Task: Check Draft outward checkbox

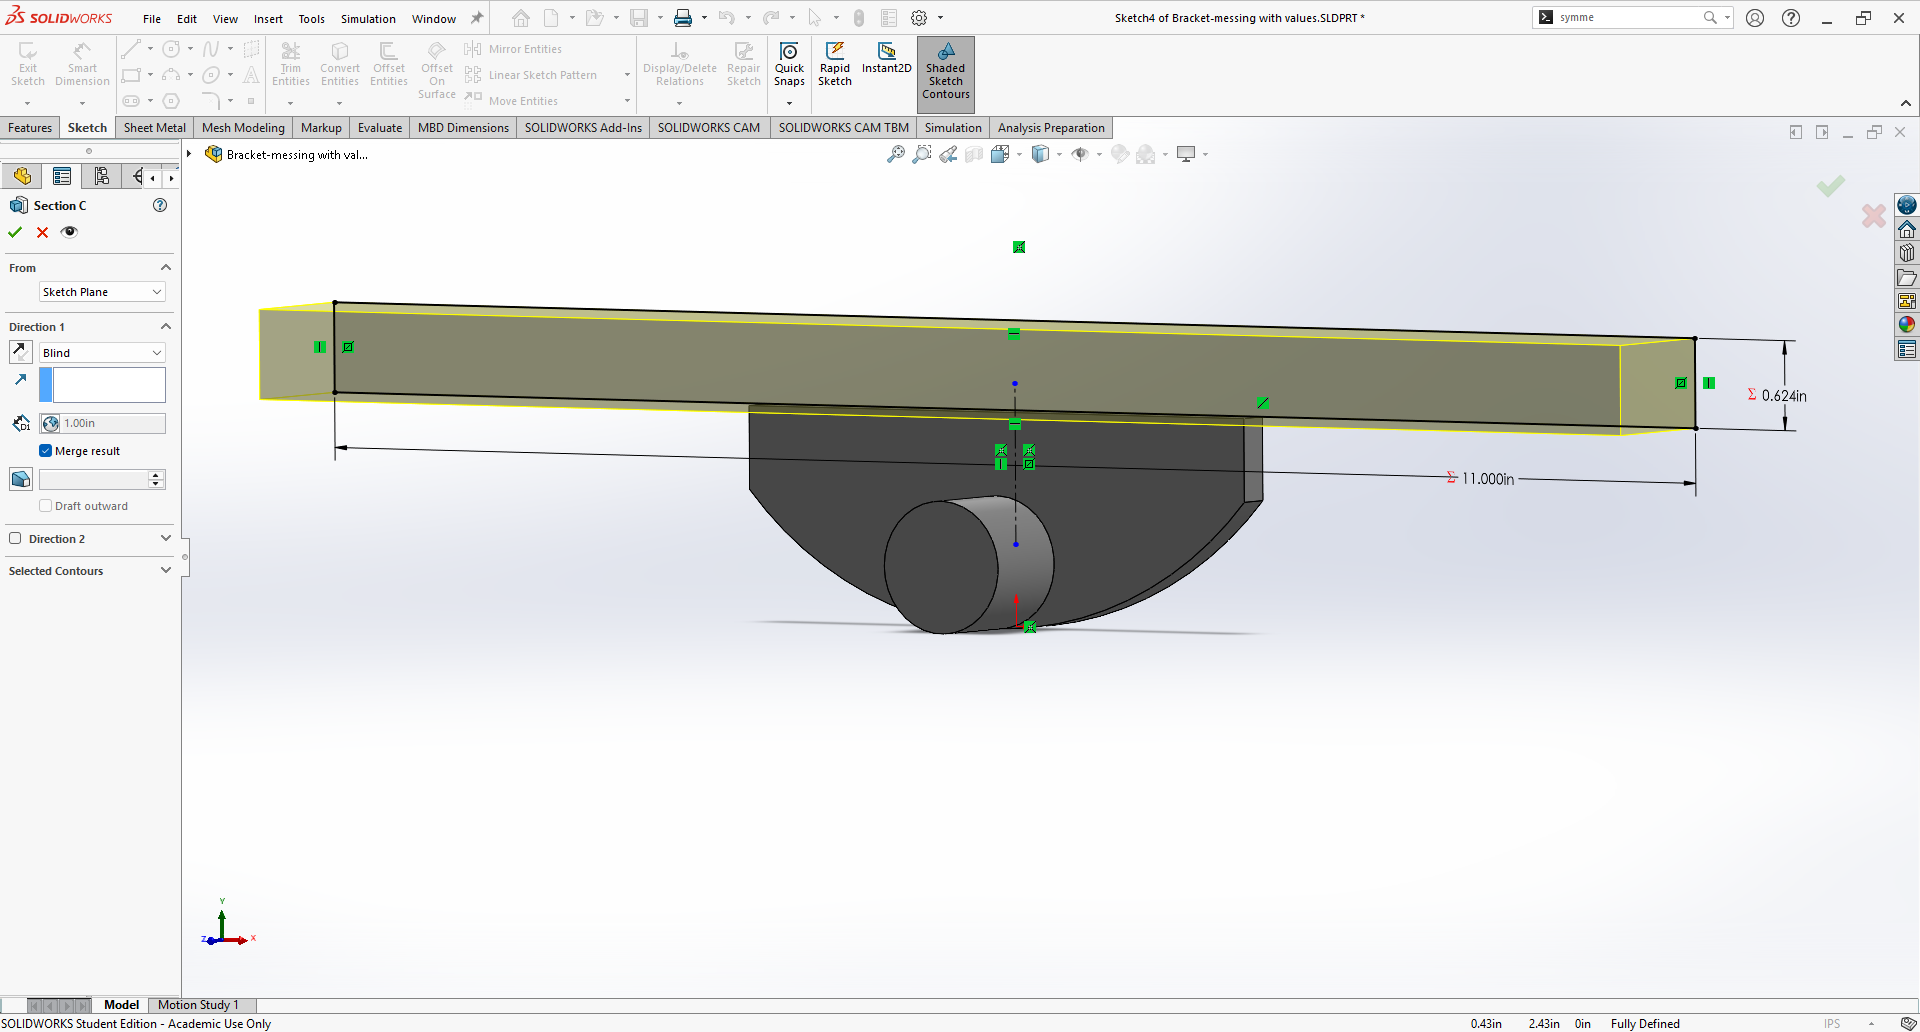Action: point(45,506)
